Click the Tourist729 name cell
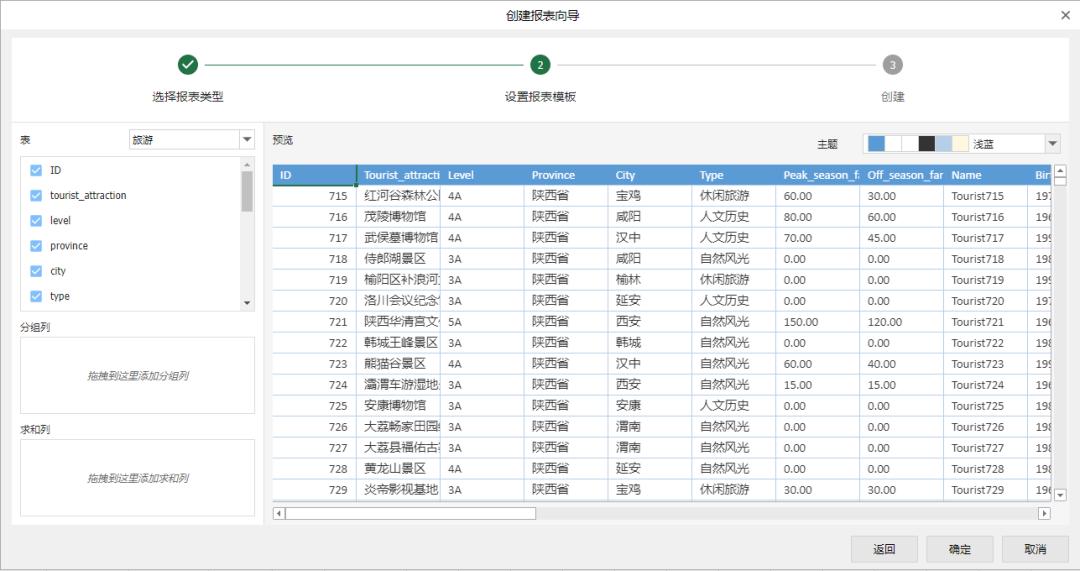 click(x=986, y=490)
